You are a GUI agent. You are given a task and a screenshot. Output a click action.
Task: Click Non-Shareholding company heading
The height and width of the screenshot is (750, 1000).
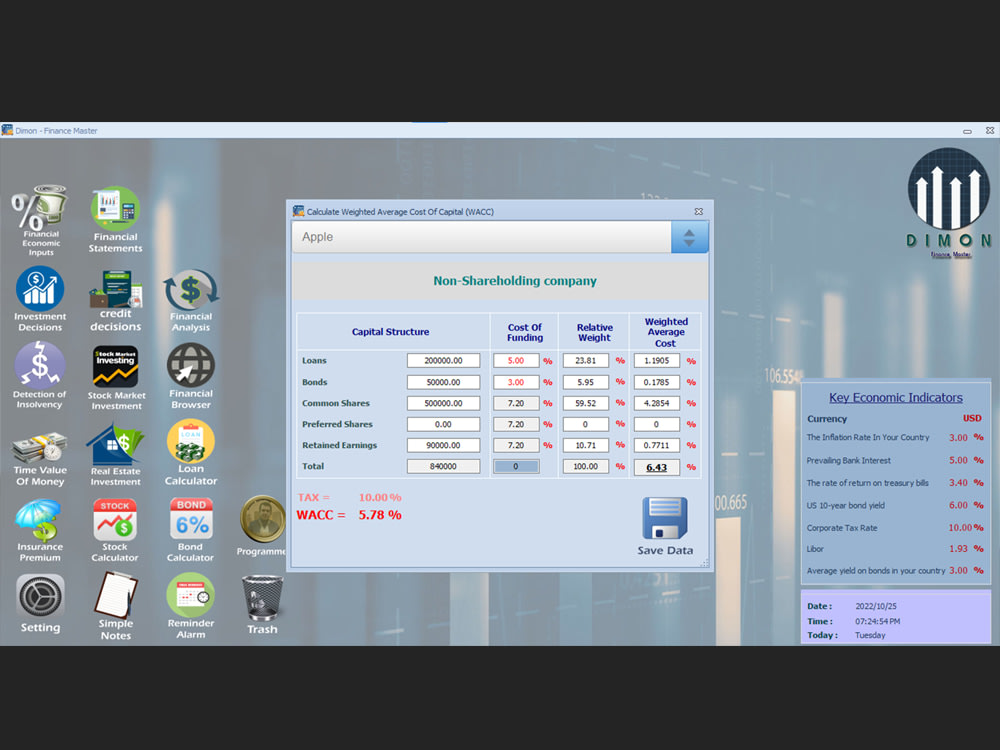tap(515, 281)
